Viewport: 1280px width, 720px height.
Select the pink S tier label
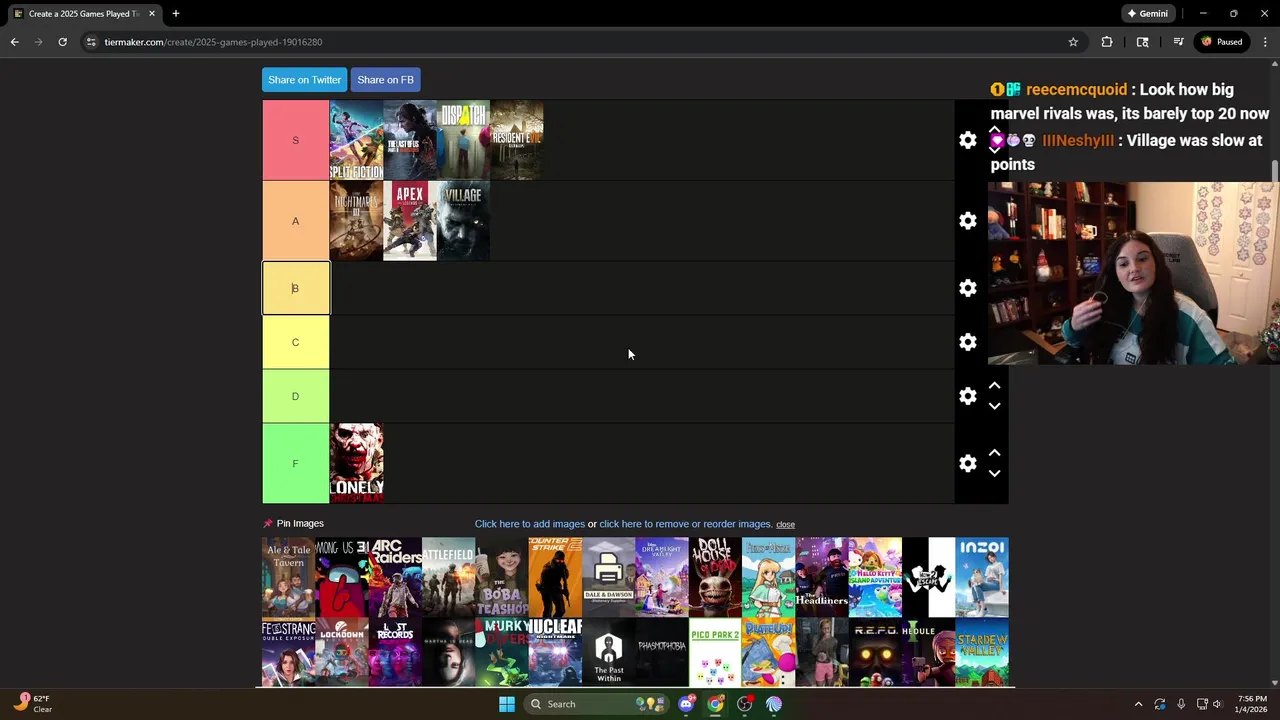click(x=295, y=140)
